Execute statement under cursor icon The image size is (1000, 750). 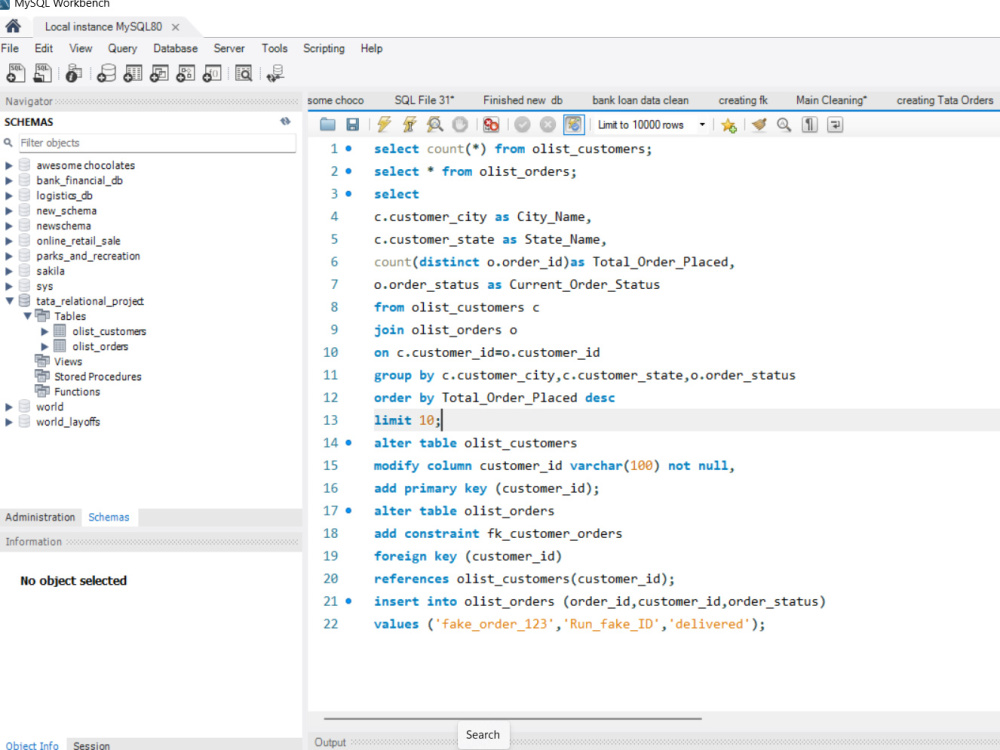409,124
